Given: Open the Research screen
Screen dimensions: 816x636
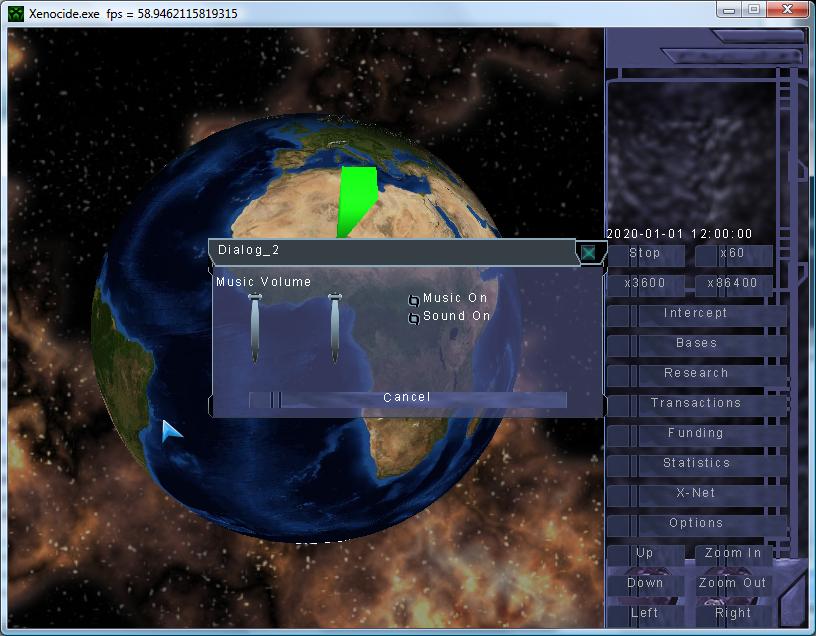Looking at the screenshot, I should point(696,374).
